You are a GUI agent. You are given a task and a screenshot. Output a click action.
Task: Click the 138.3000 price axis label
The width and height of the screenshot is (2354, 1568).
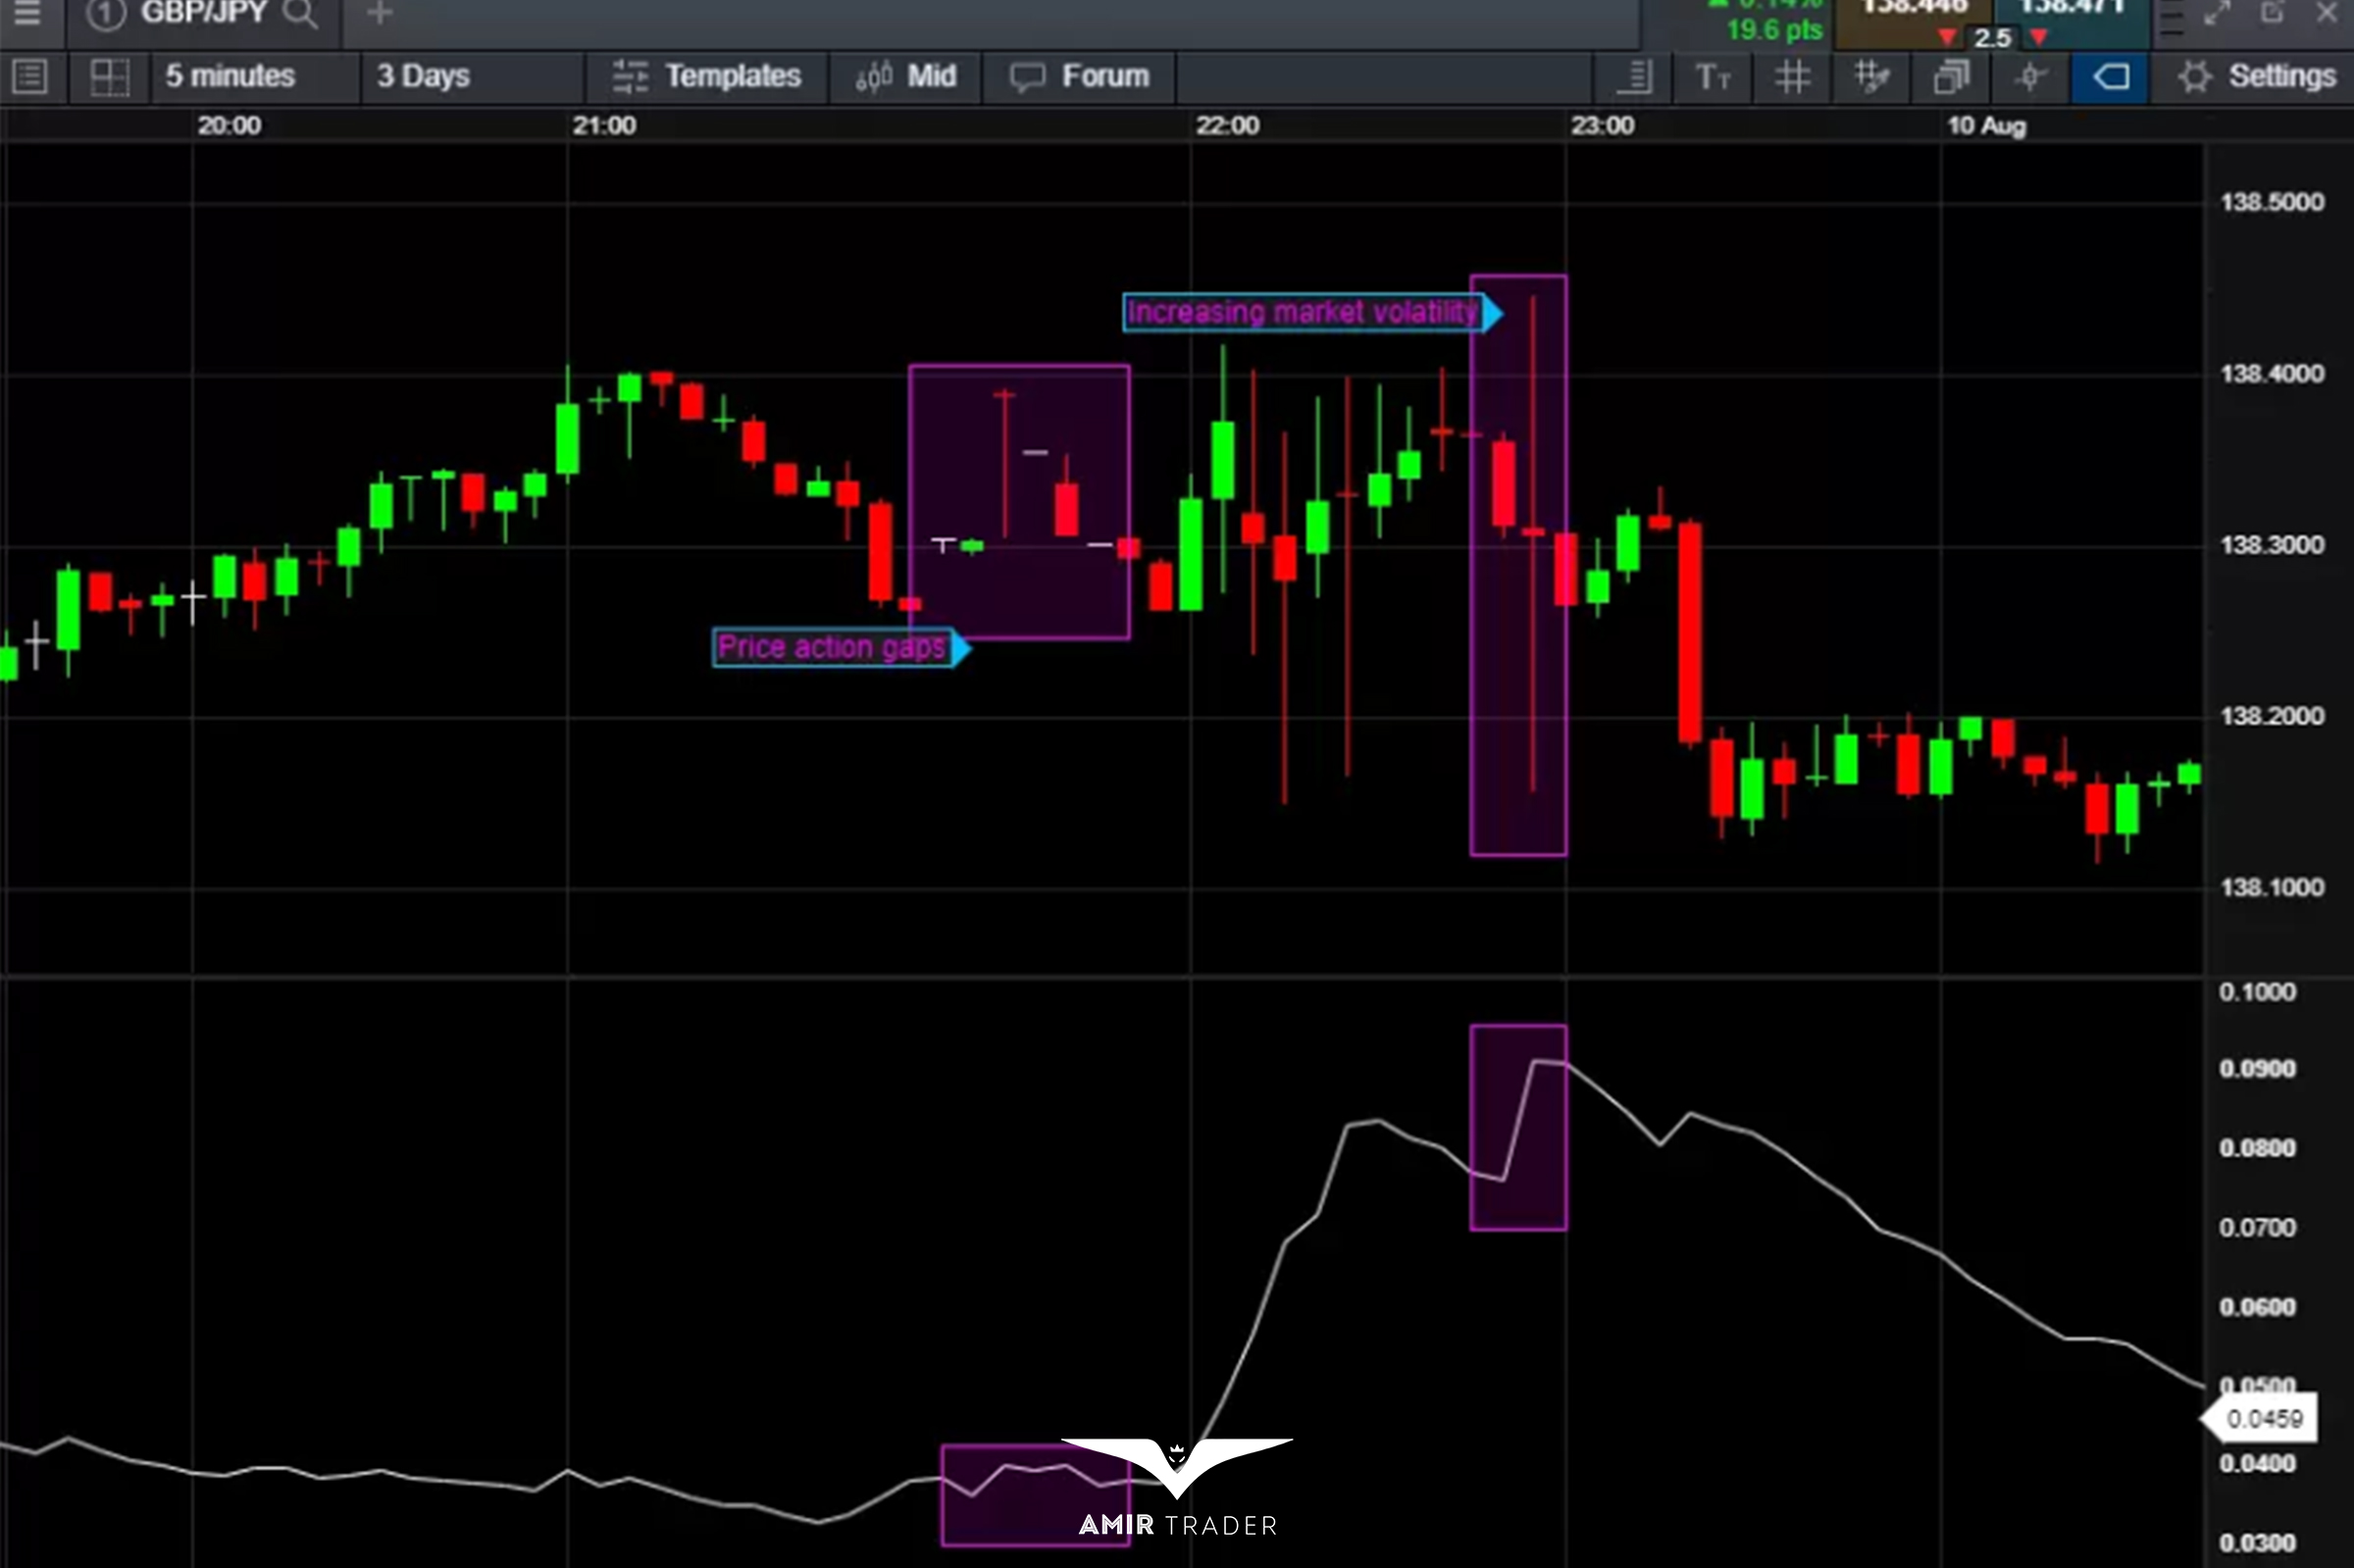coord(2272,545)
